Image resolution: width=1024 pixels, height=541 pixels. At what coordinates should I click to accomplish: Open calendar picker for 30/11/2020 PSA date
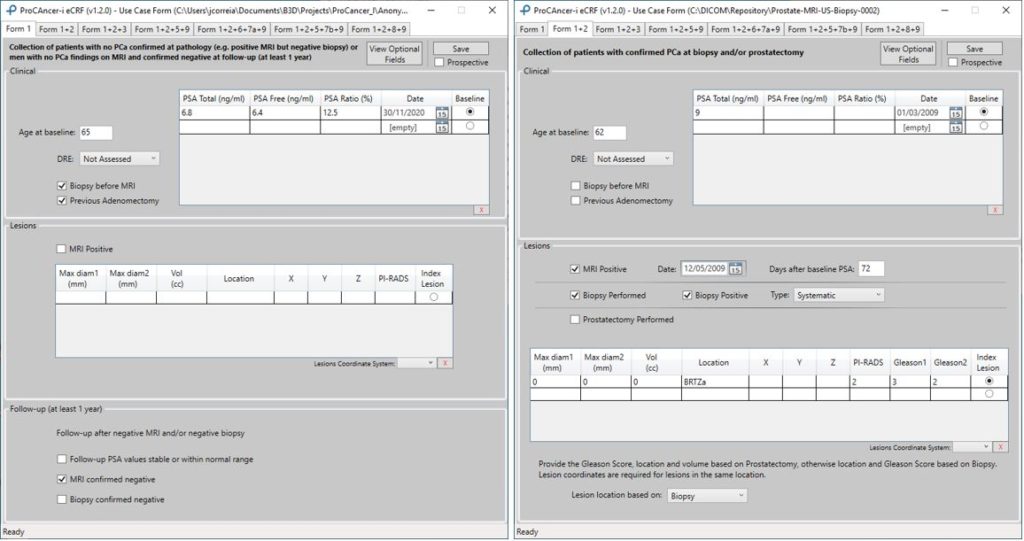pos(442,114)
